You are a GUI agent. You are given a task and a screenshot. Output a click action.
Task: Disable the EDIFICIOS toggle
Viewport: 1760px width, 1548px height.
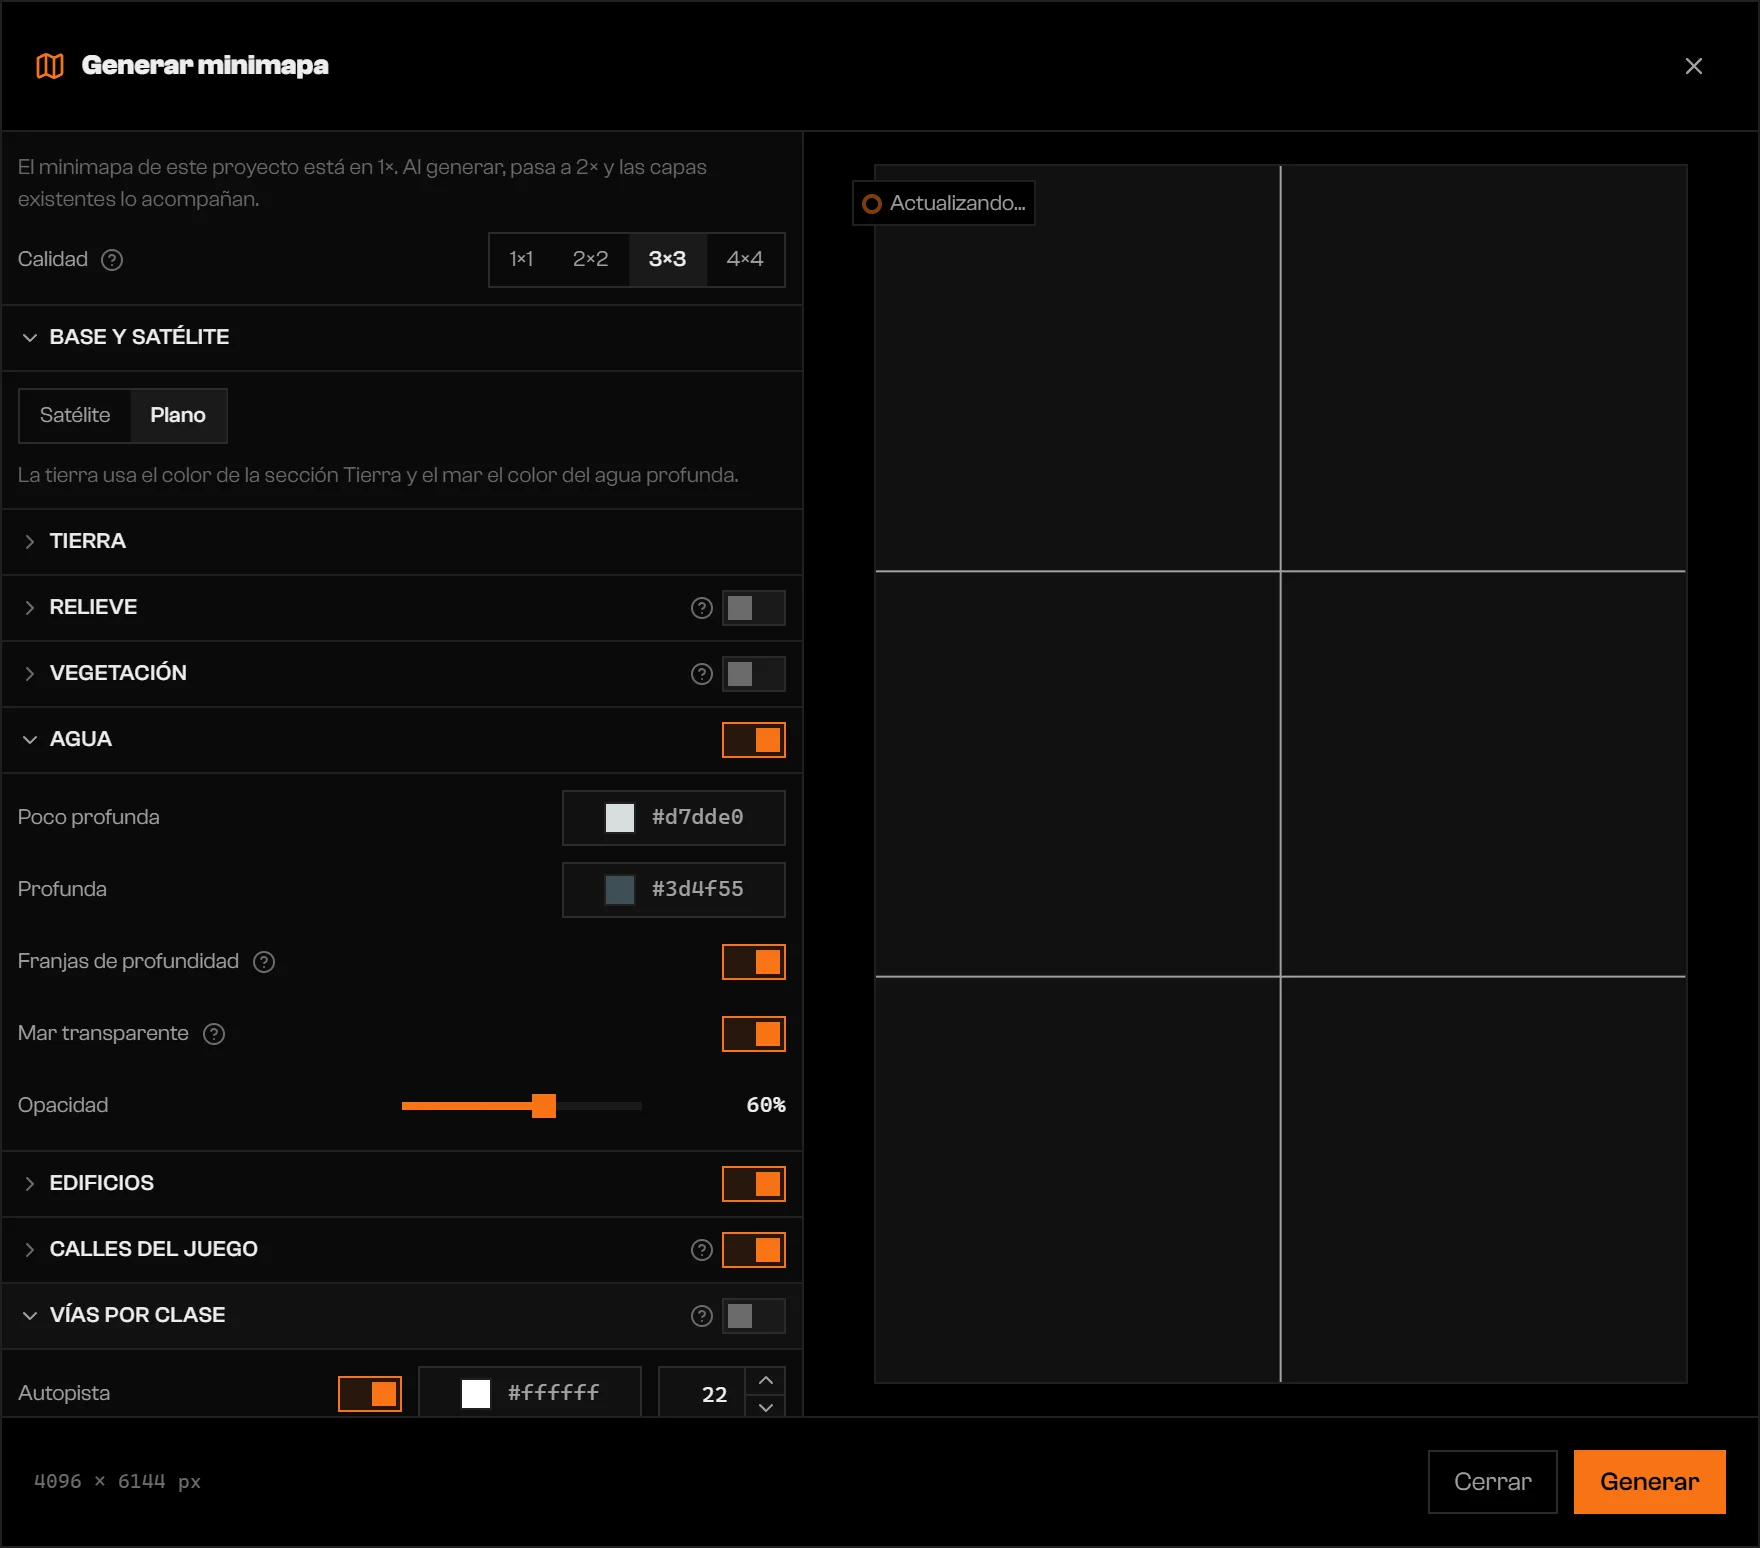(754, 1184)
